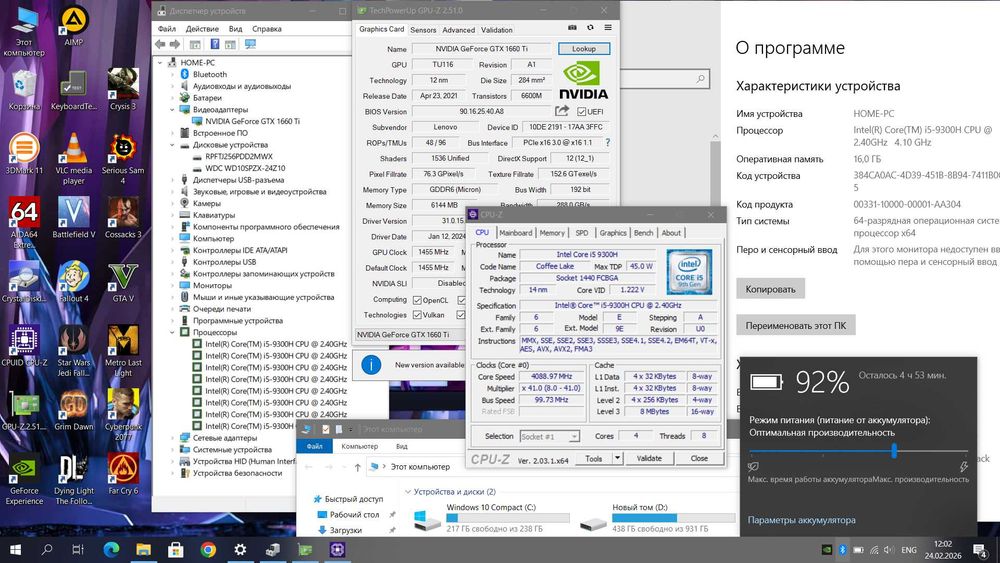Screen dimensions: 1000x563
Task: Click GPU-Z screenshot camera icon
Action: click(572, 27)
